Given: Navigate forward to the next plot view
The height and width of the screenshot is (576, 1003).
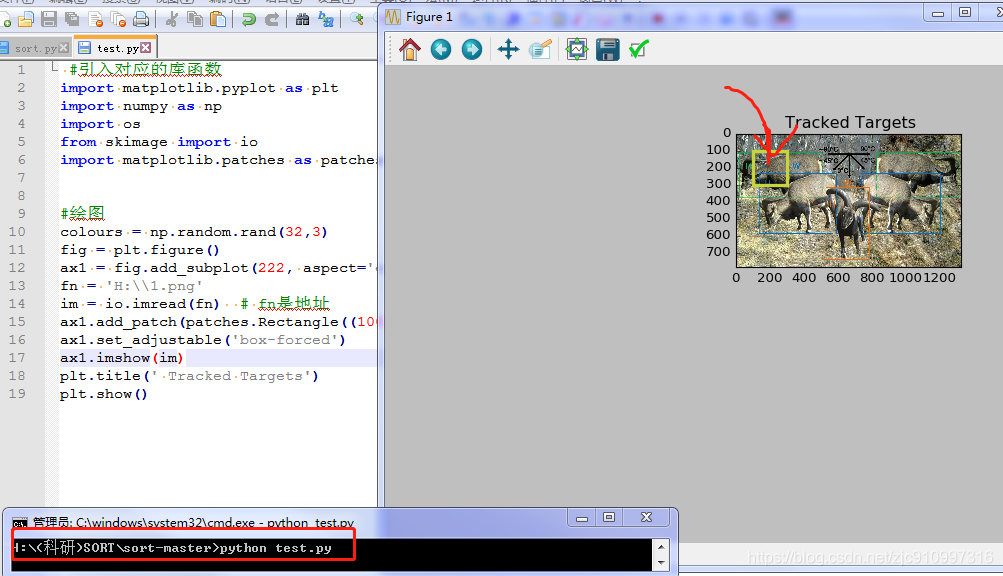Looking at the screenshot, I should click(x=471, y=48).
